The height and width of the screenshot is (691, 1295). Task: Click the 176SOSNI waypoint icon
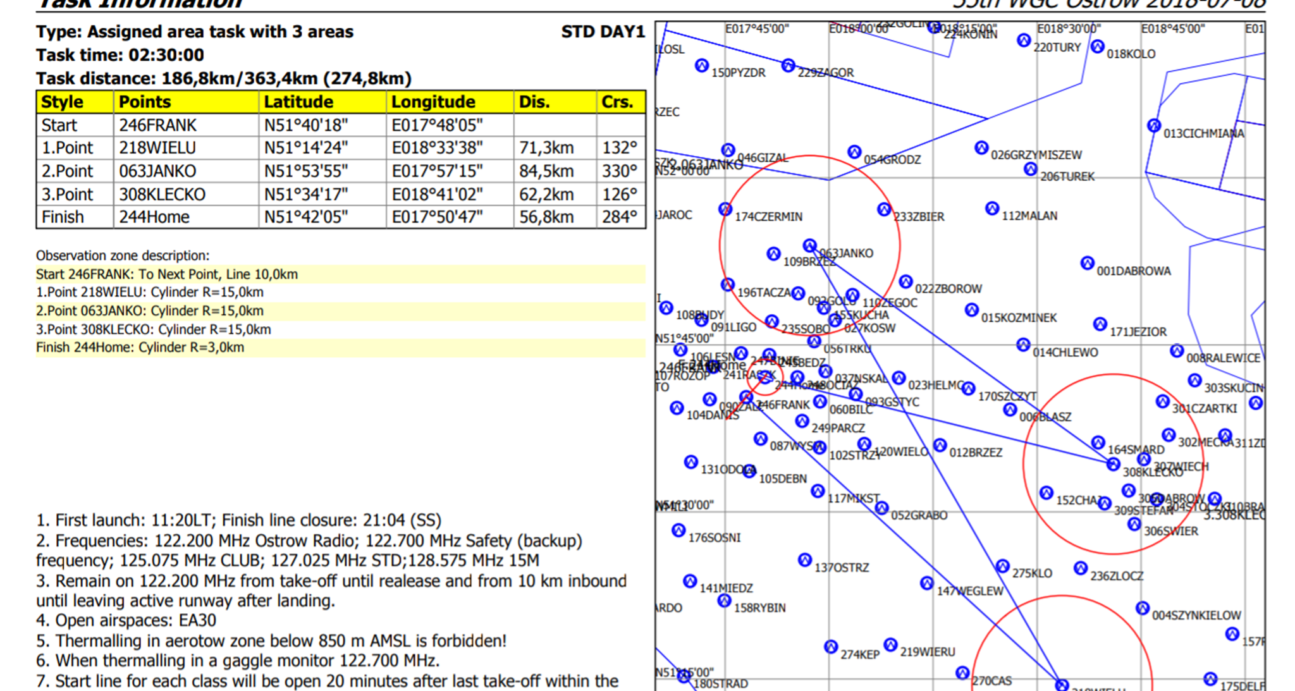coord(679,531)
